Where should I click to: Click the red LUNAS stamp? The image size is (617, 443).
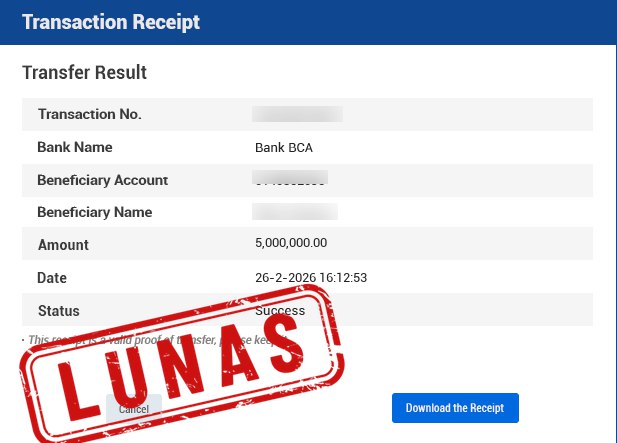(182, 366)
